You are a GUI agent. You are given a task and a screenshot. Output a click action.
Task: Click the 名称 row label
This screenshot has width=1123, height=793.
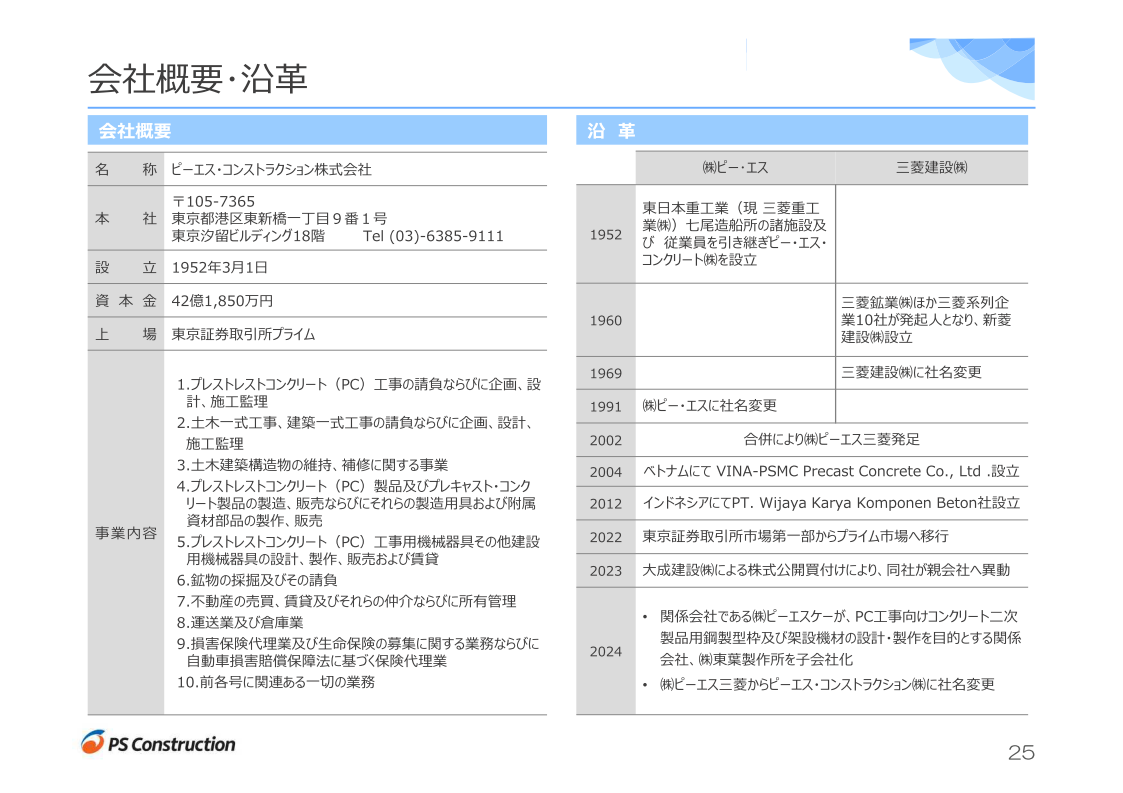(x=126, y=170)
